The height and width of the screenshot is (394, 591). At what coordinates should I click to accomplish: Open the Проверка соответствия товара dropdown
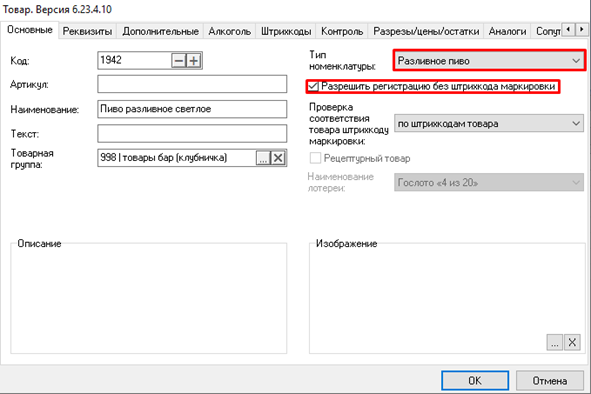(x=489, y=124)
